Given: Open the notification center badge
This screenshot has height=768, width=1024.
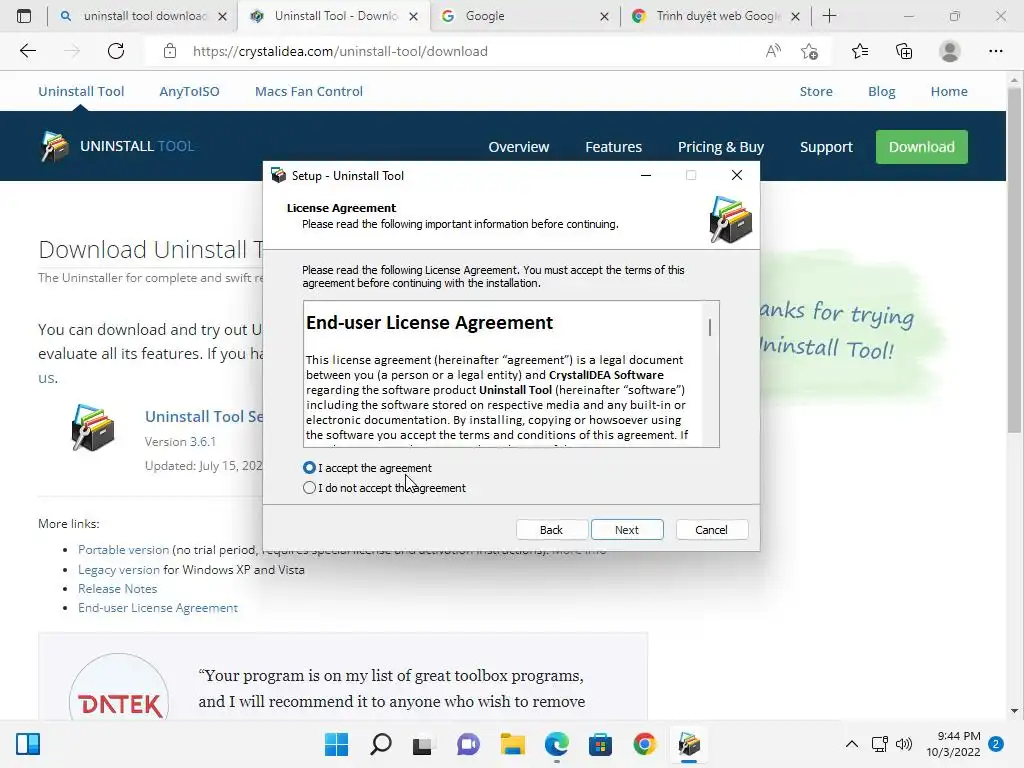Looking at the screenshot, I should pos(996,744).
